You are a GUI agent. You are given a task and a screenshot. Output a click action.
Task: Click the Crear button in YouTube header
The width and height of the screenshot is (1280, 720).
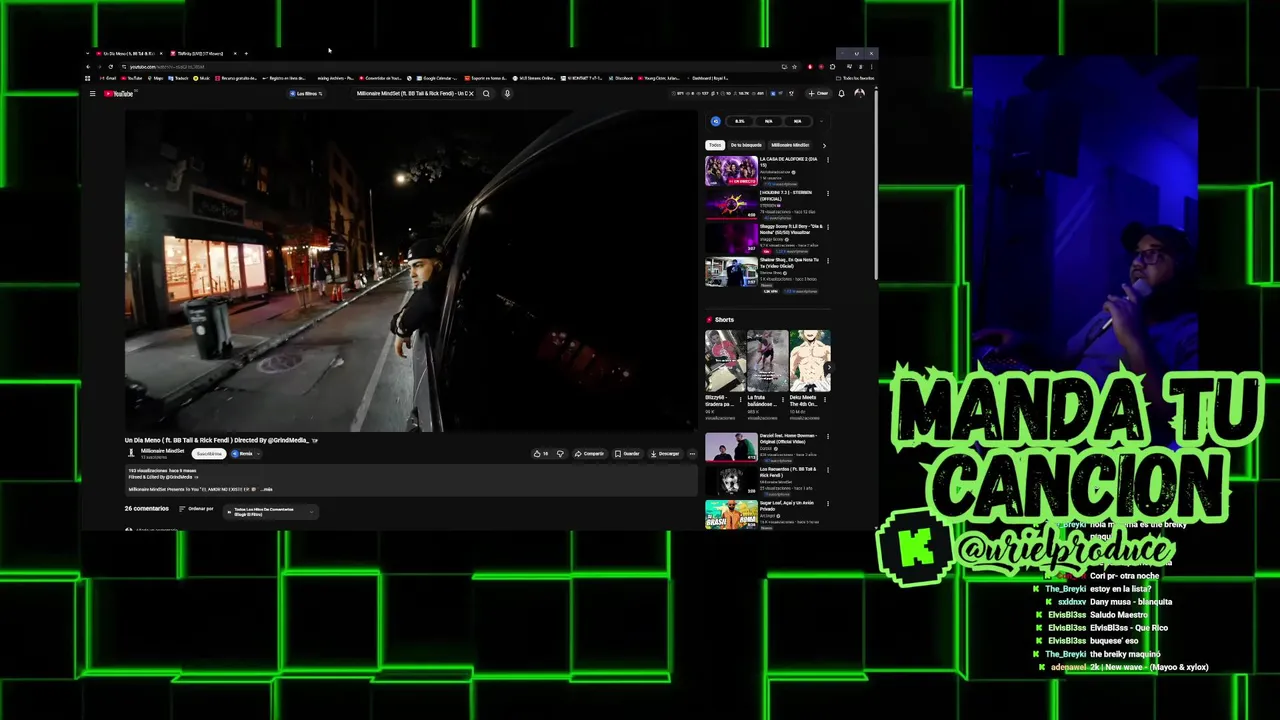[818, 94]
